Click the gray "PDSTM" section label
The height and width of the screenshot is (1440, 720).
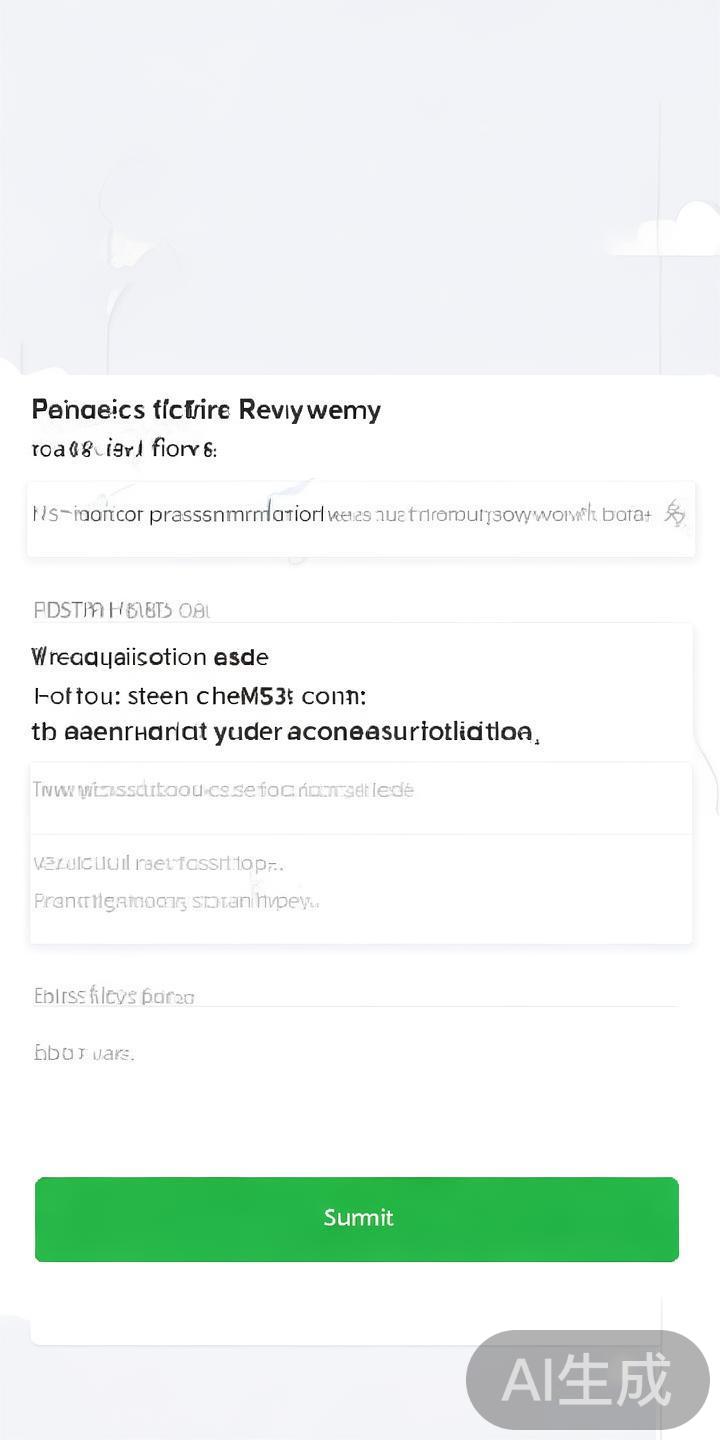tap(121, 609)
